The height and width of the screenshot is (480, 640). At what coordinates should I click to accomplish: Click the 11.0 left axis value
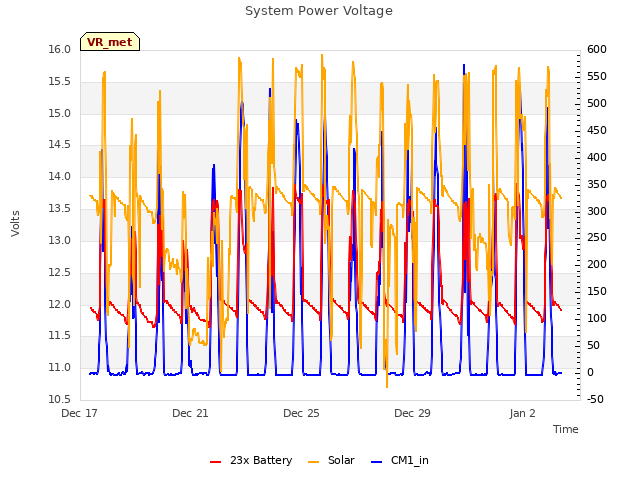60,368
